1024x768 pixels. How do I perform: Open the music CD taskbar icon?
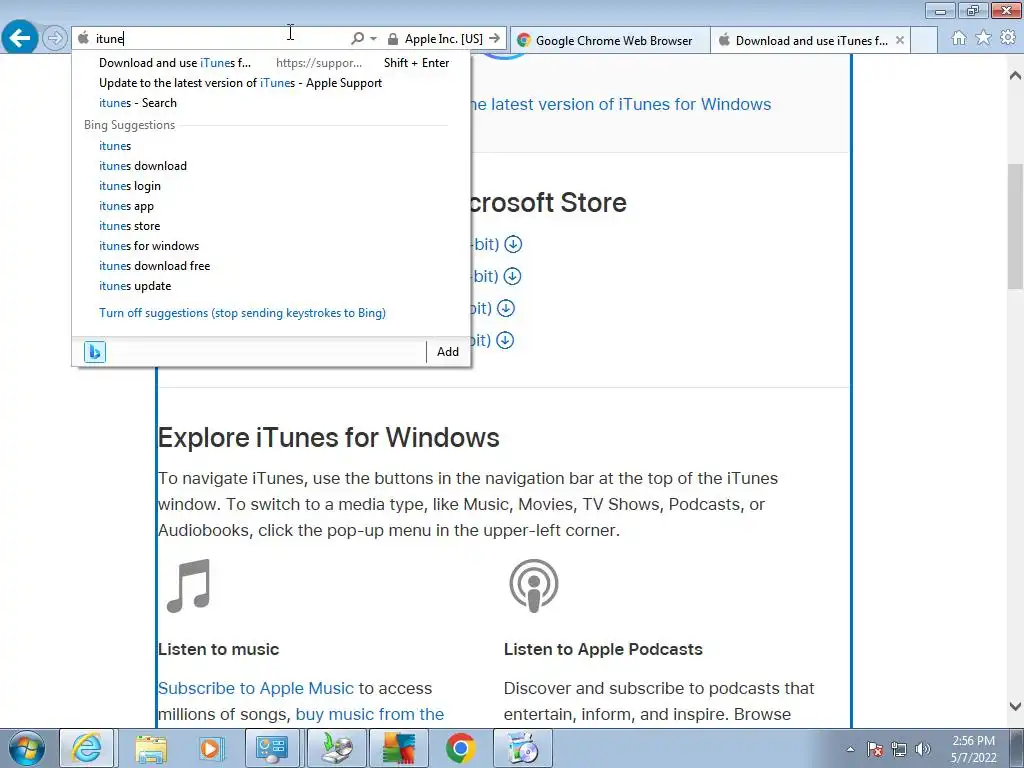coord(522,748)
